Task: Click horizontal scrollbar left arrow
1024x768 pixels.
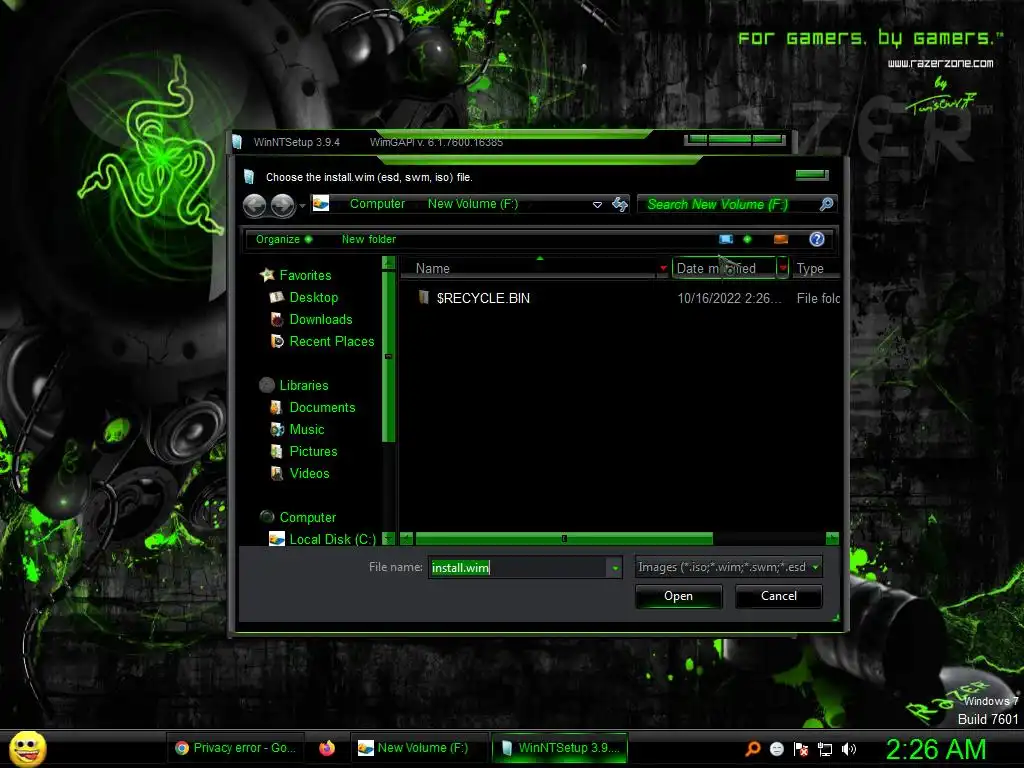Action: (406, 539)
